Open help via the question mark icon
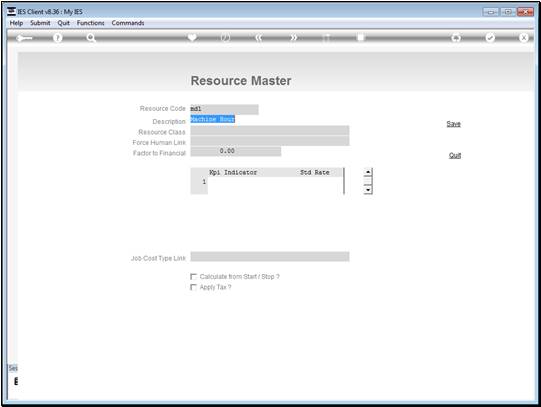541x407 pixels. (x=58, y=38)
